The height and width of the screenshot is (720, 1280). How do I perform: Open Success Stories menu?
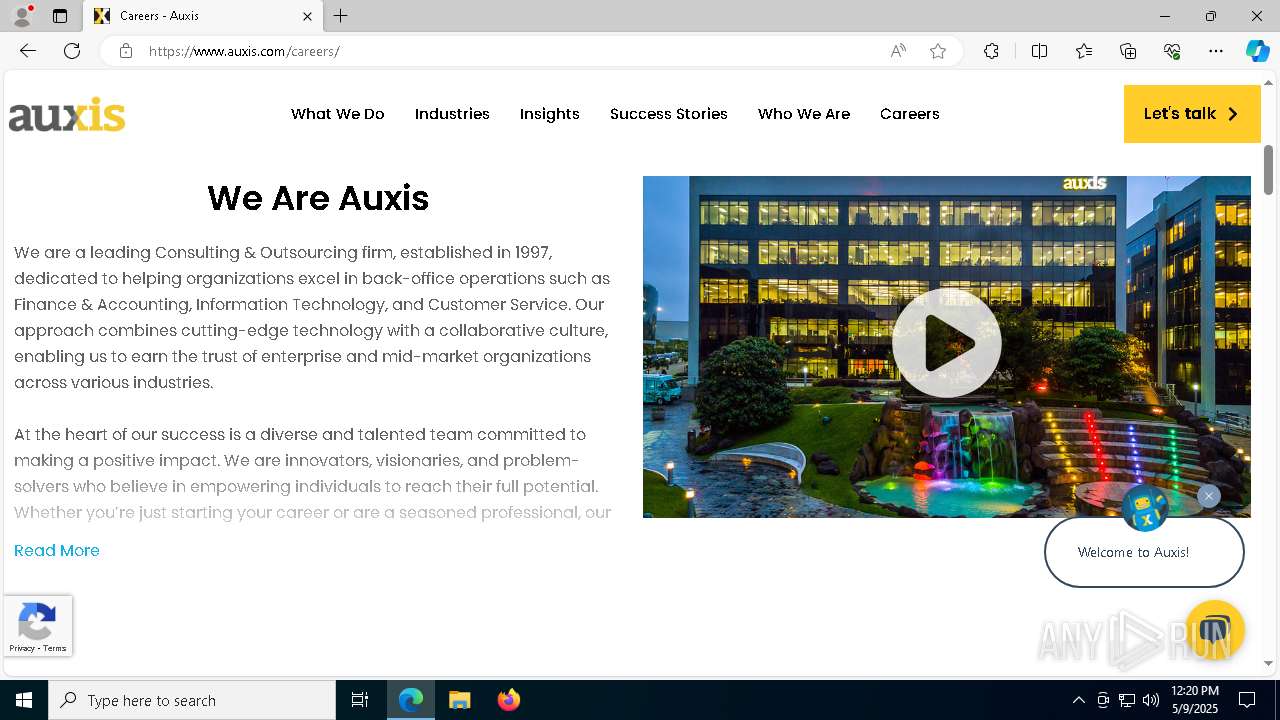point(669,114)
